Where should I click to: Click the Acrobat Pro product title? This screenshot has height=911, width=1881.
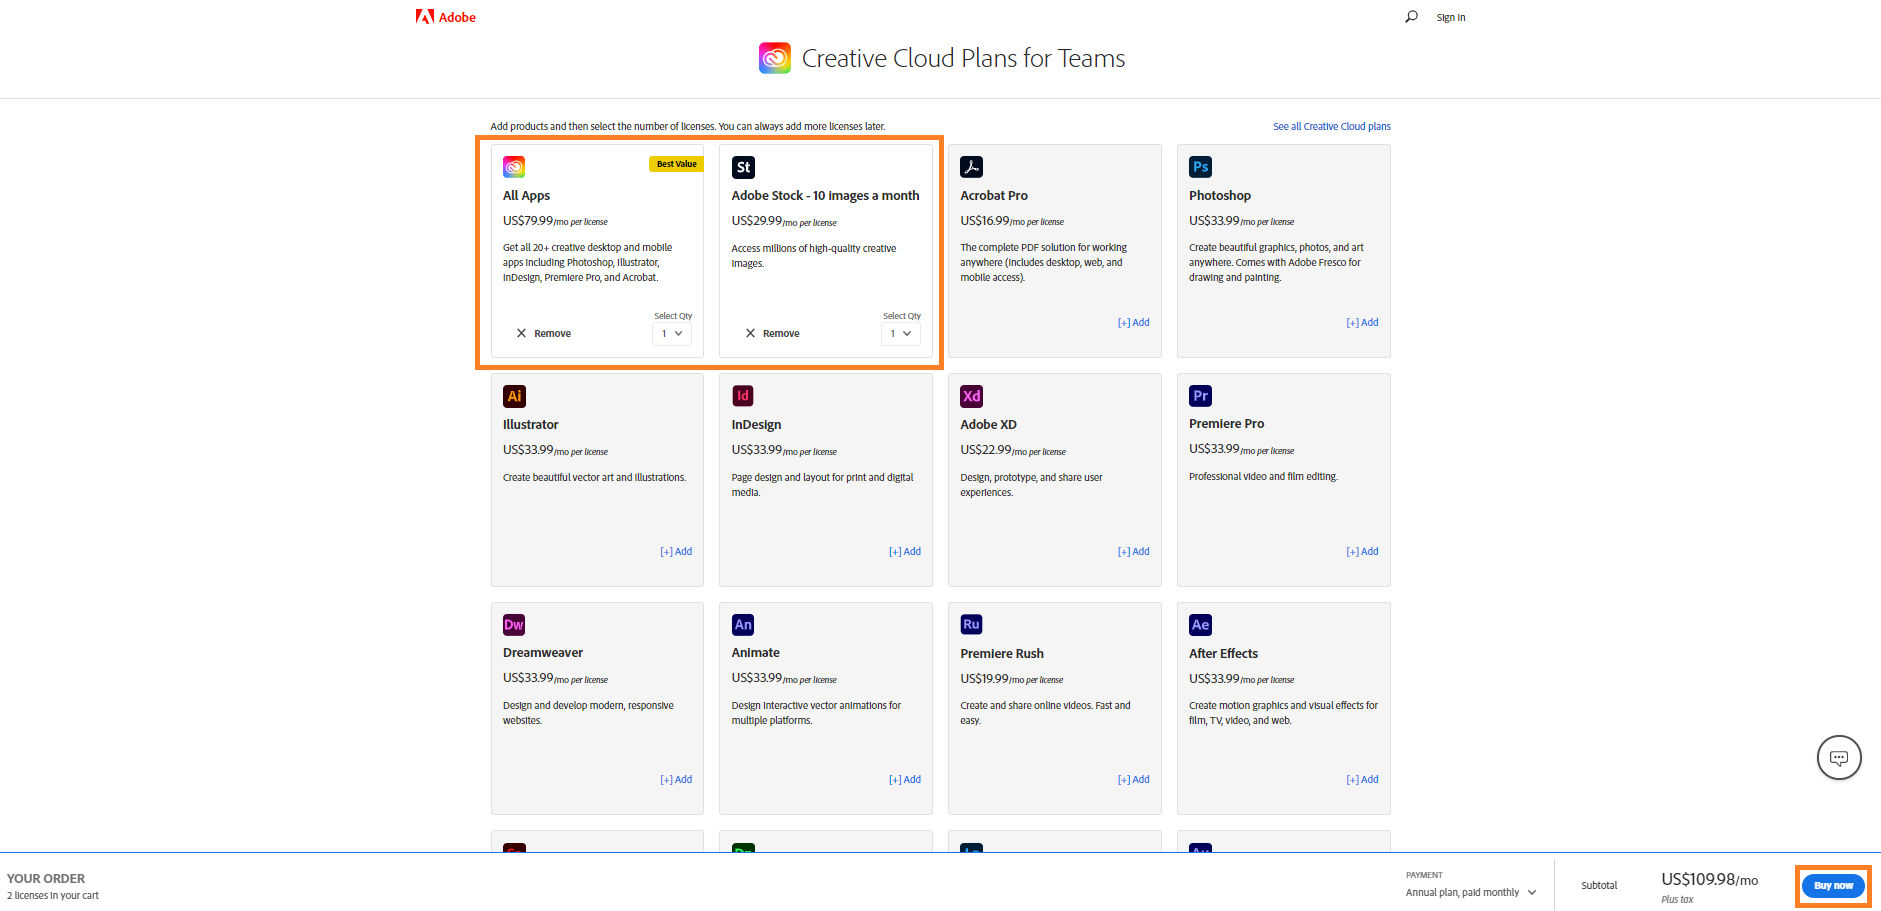tap(994, 196)
